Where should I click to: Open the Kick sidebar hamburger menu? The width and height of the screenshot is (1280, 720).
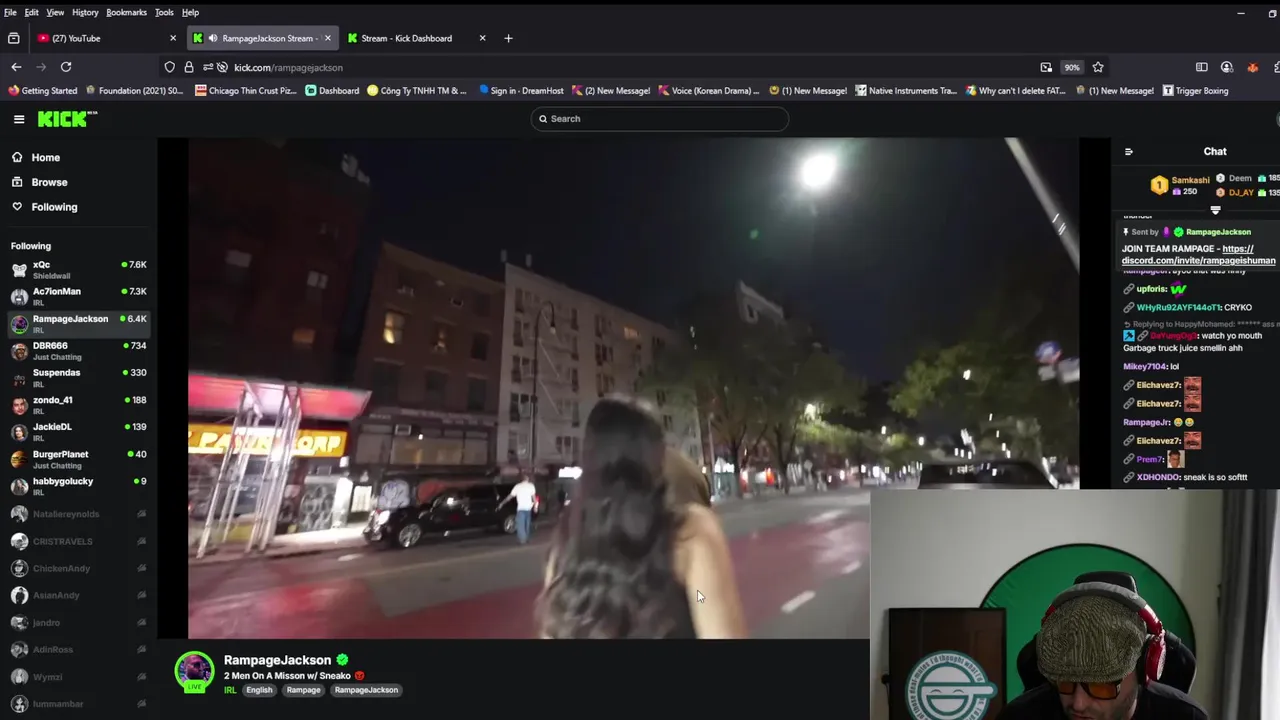pyautogui.click(x=19, y=119)
